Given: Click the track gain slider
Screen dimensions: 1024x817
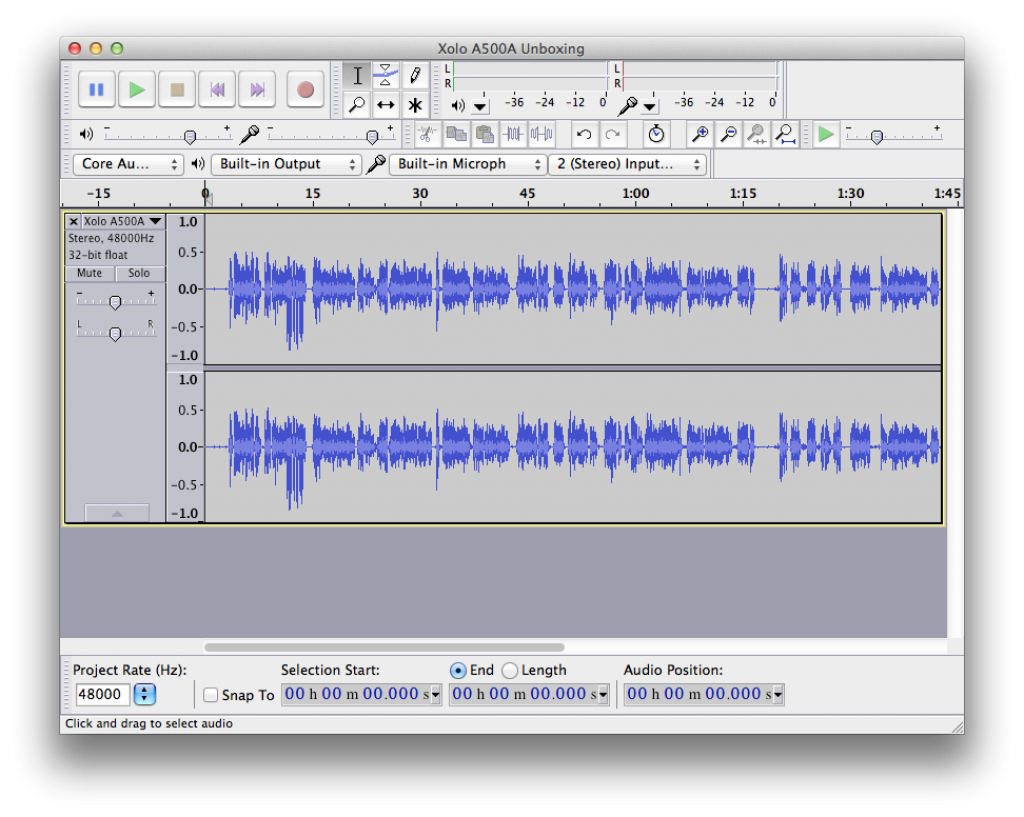Looking at the screenshot, I should pos(115,302).
